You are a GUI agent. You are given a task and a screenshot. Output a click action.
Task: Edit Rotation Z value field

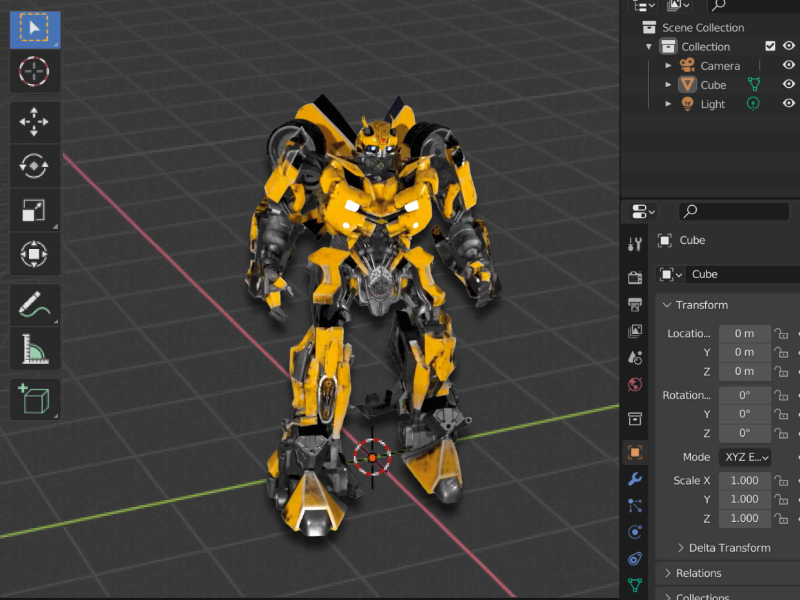(744, 434)
